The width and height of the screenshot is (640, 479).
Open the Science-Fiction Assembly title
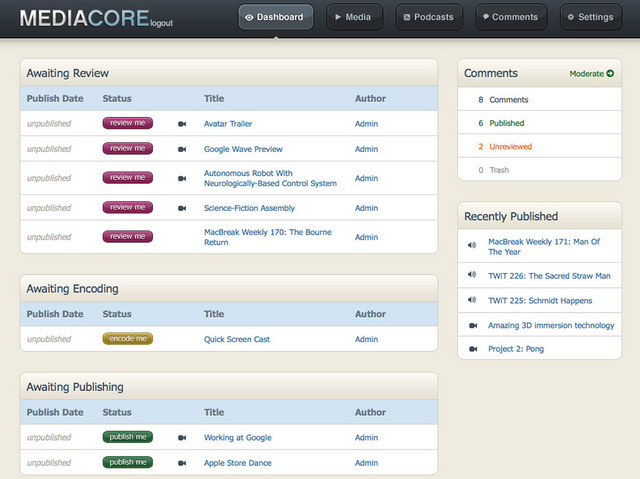(x=249, y=208)
